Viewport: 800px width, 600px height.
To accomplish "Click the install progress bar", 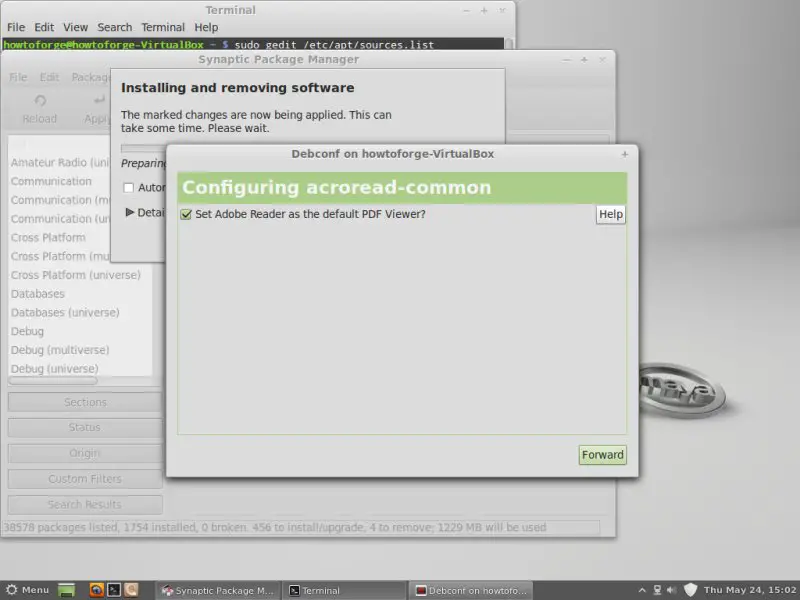I will pos(144,148).
